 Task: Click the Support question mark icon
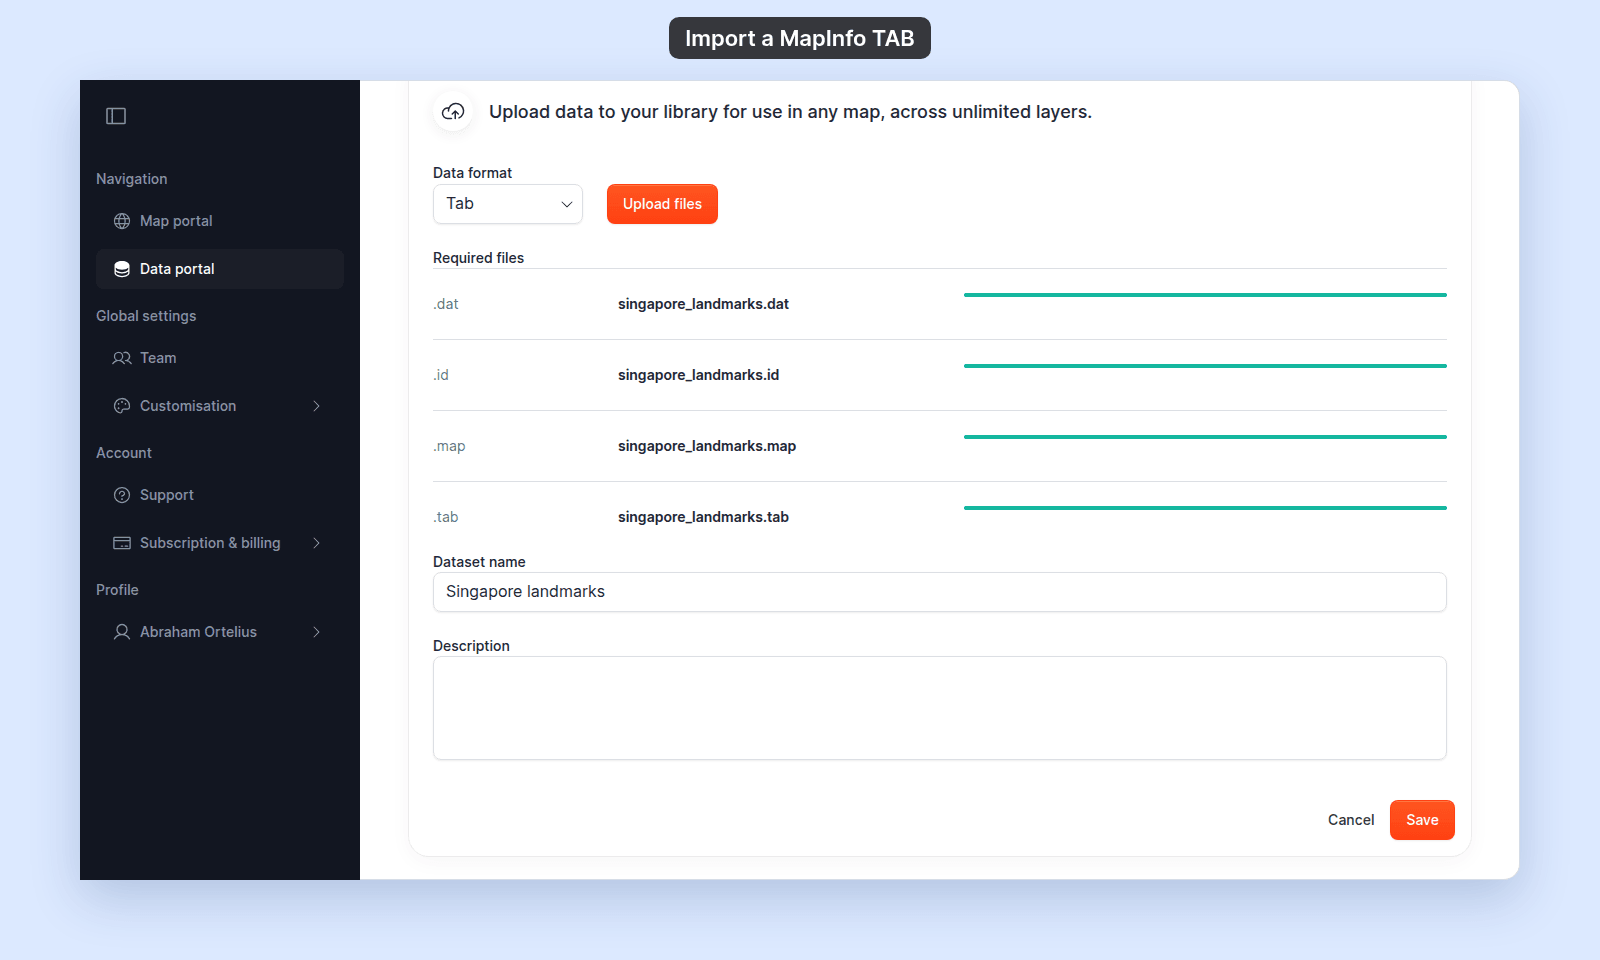point(122,495)
